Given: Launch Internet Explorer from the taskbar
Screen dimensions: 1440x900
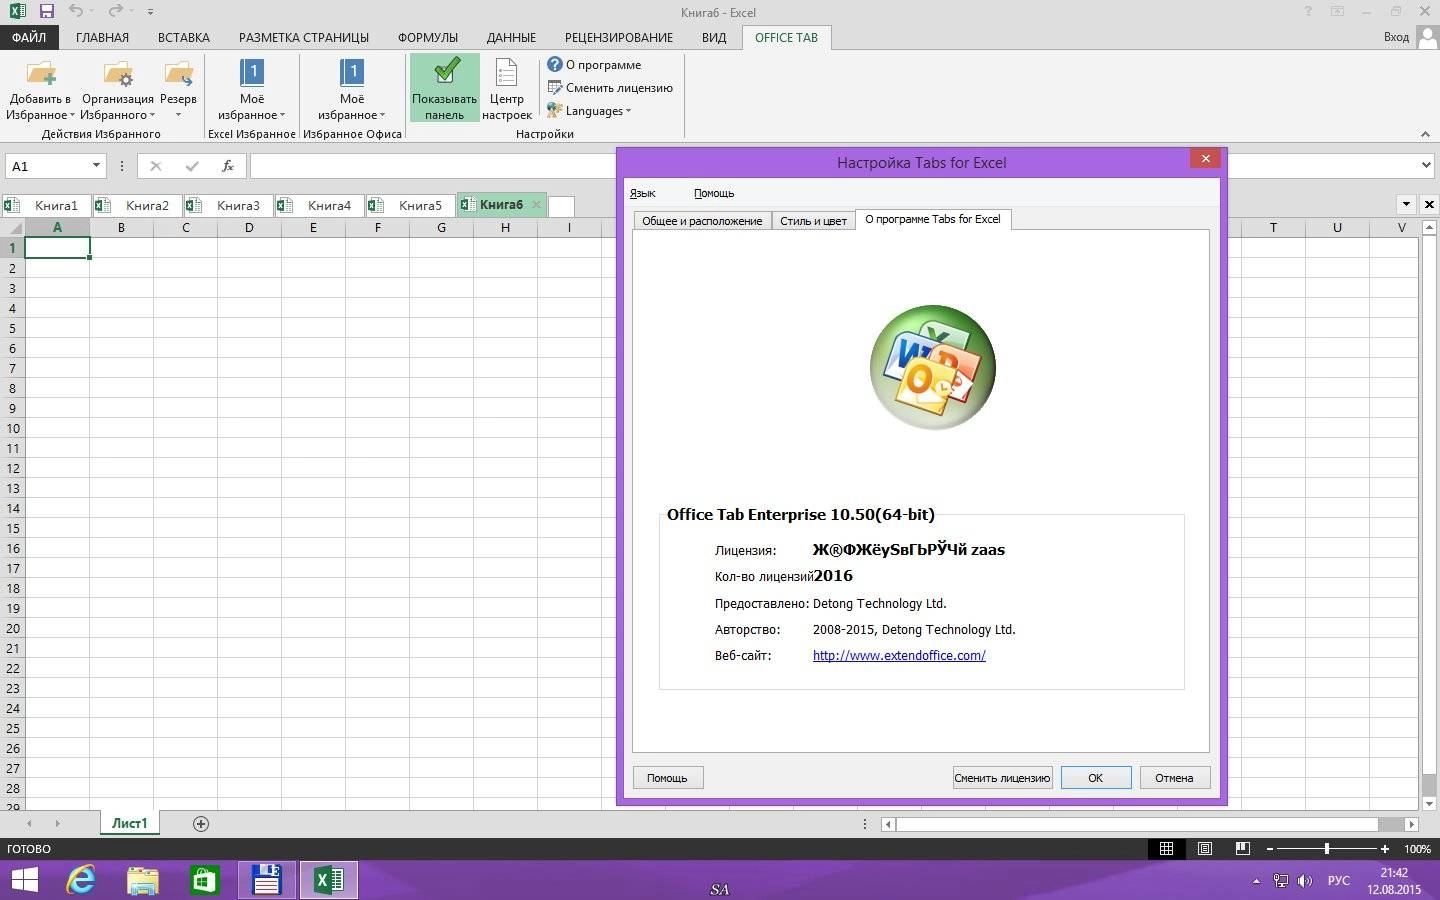Looking at the screenshot, I should point(81,880).
